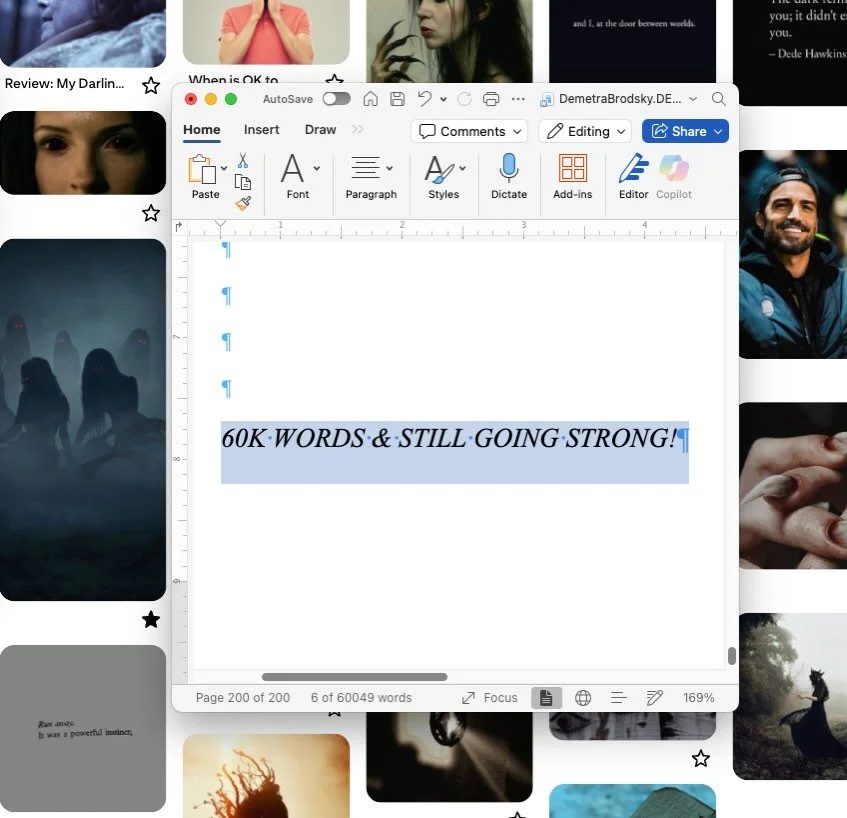The width and height of the screenshot is (847, 818).
Task: Star the Review: My Darlin... pin
Action: 151,85
